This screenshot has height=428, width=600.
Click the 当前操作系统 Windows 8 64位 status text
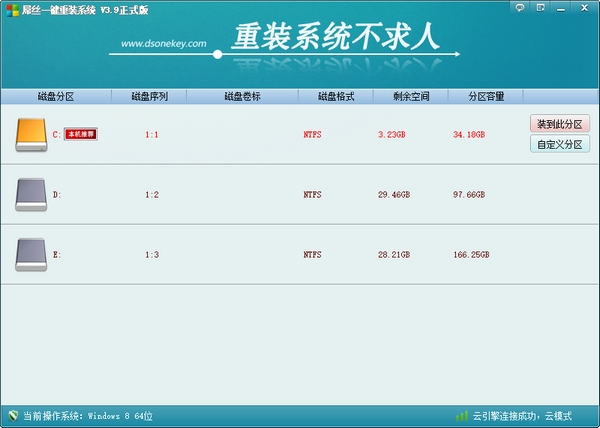(88, 416)
